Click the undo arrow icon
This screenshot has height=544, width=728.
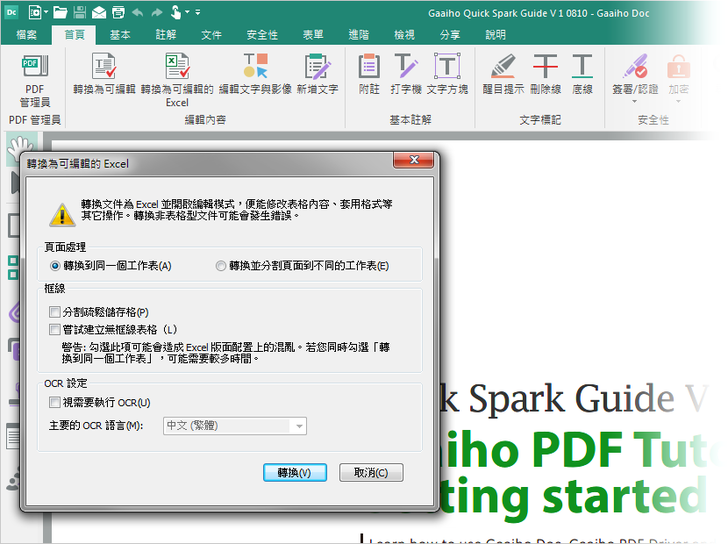(137, 13)
